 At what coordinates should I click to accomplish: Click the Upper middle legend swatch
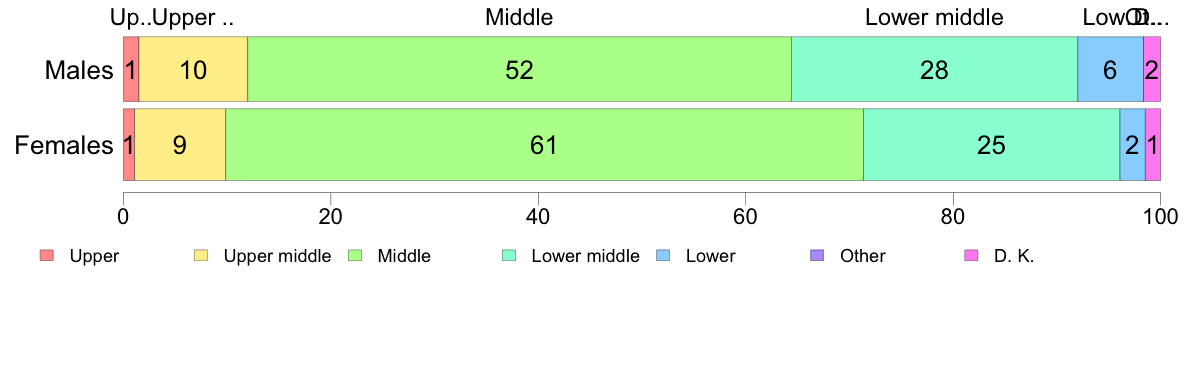(x=201, y=256)
